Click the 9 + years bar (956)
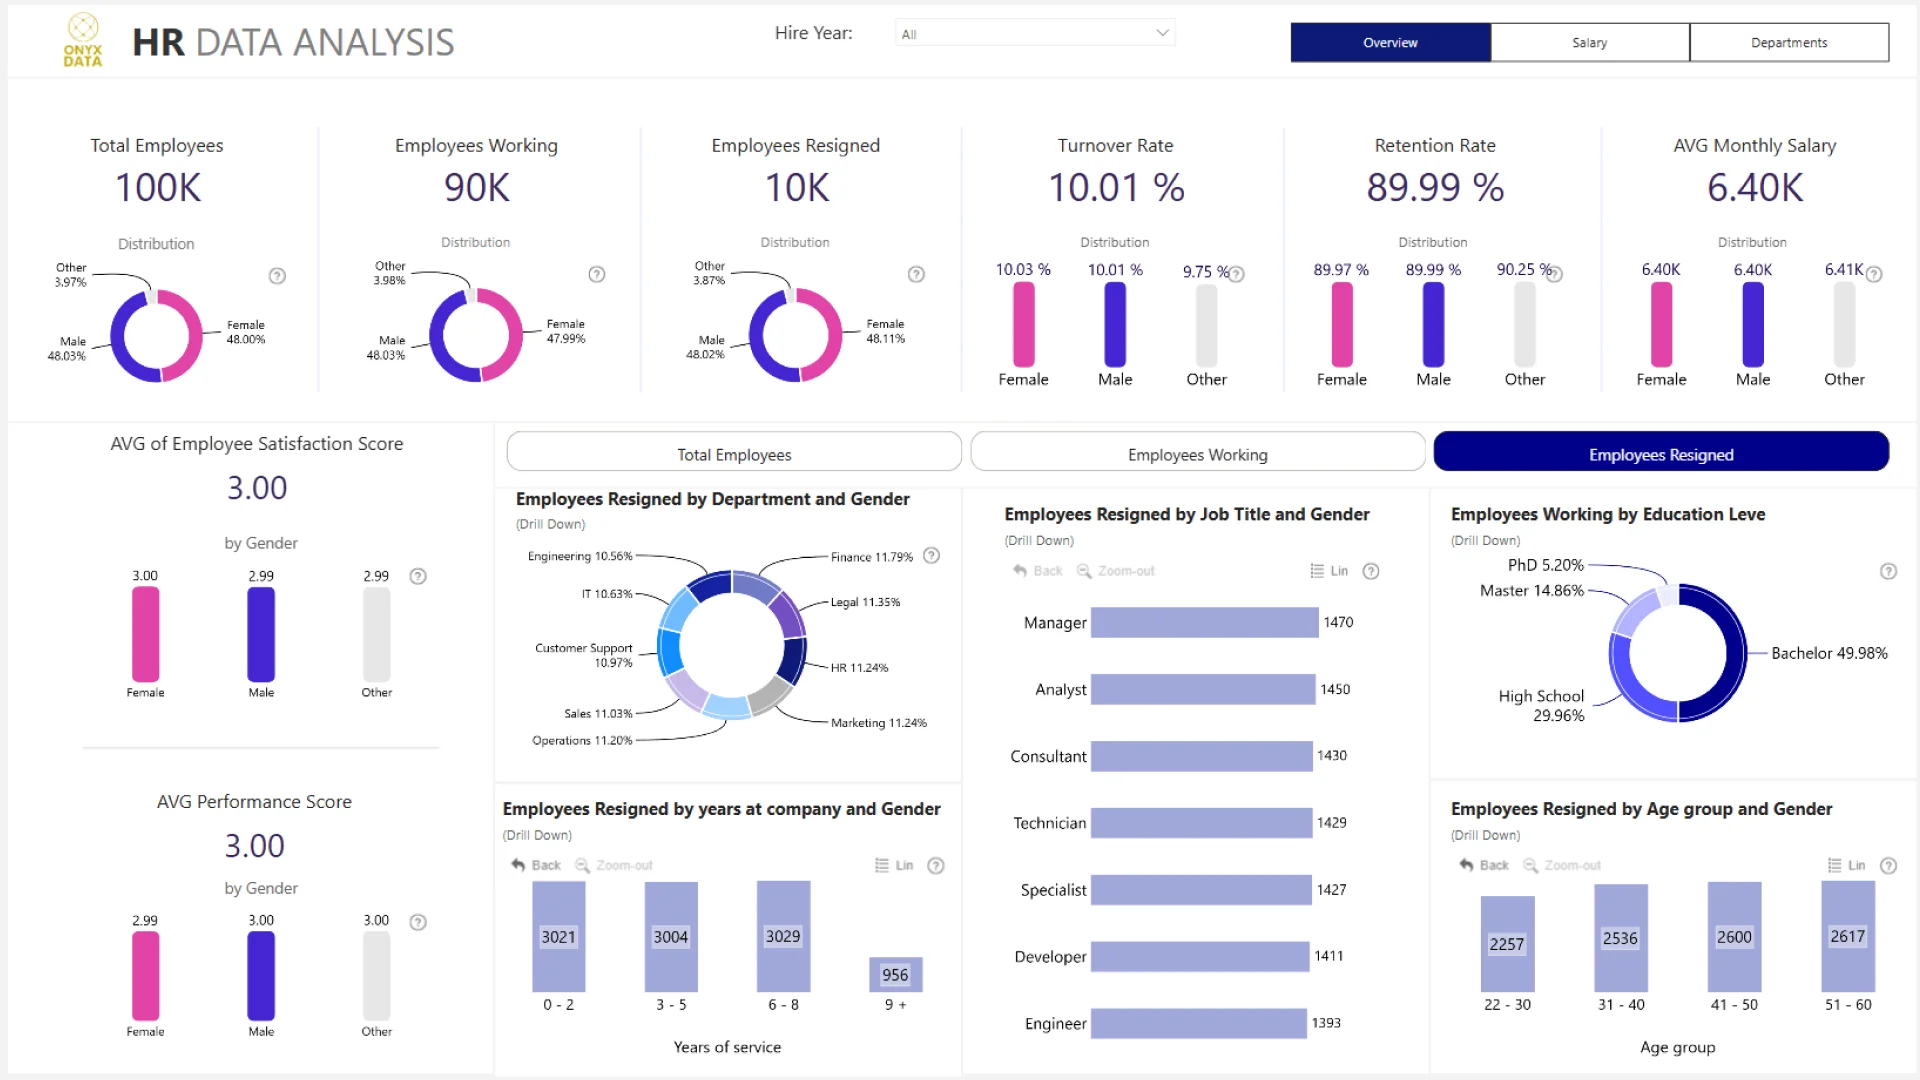 895,975
